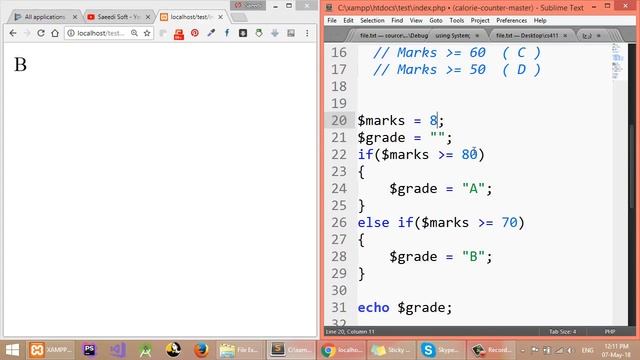The image size is (640, 360).
Task: Click the taskbar clock
Action: [616, 350]
